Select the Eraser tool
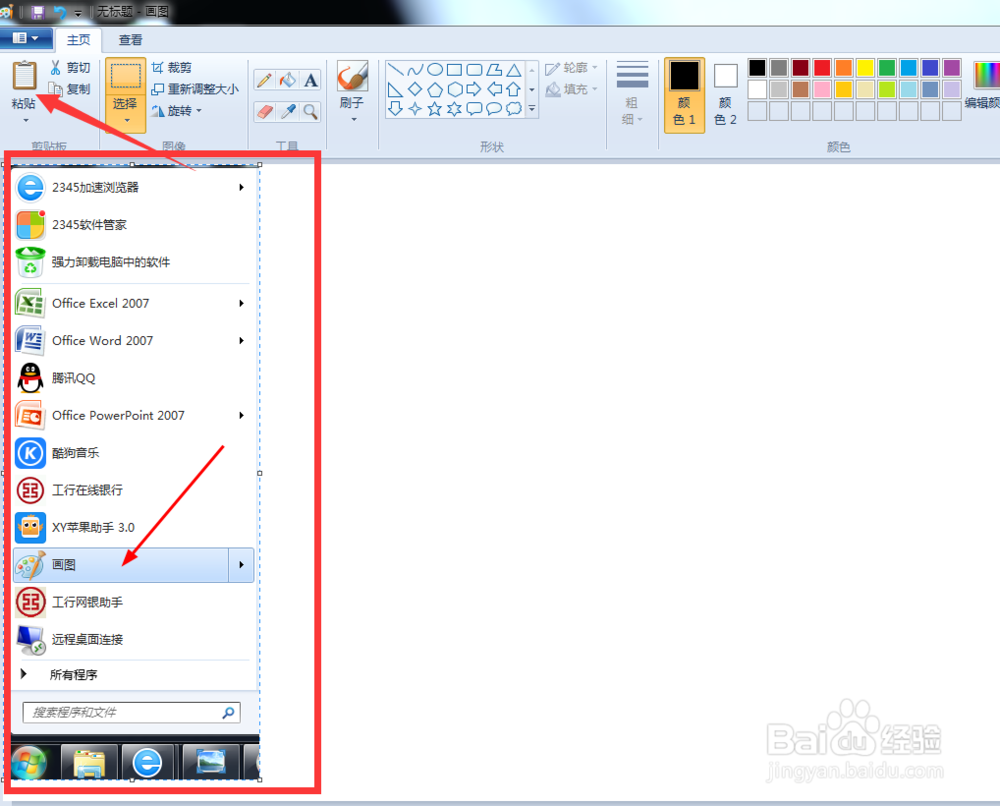1000x806 pixels. coord(265,112)
